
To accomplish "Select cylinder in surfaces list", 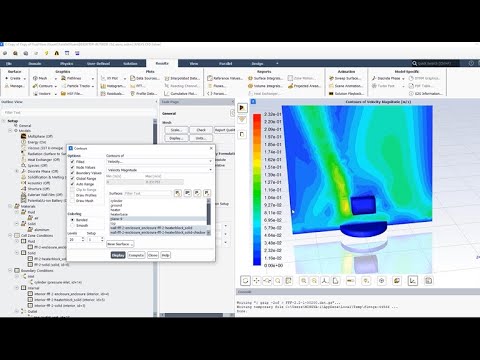I will click(158, 201).
